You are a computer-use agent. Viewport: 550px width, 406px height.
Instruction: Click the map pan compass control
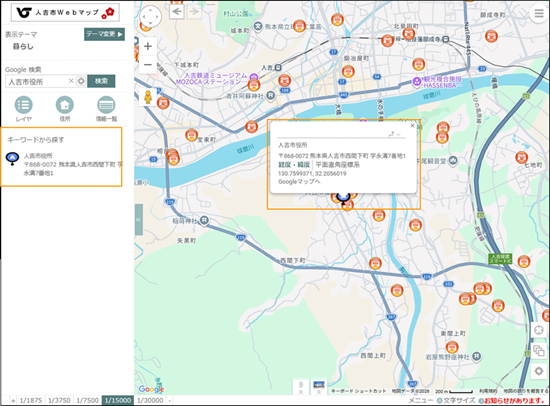click(150, 16)
